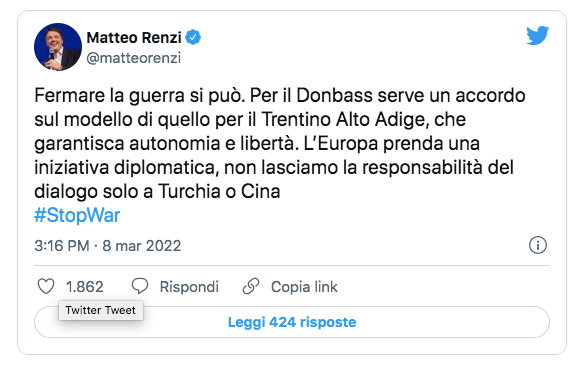The image size is (583, 367).
Task: Like the tweet with heart icon
Action: click(x=46, y=287)
